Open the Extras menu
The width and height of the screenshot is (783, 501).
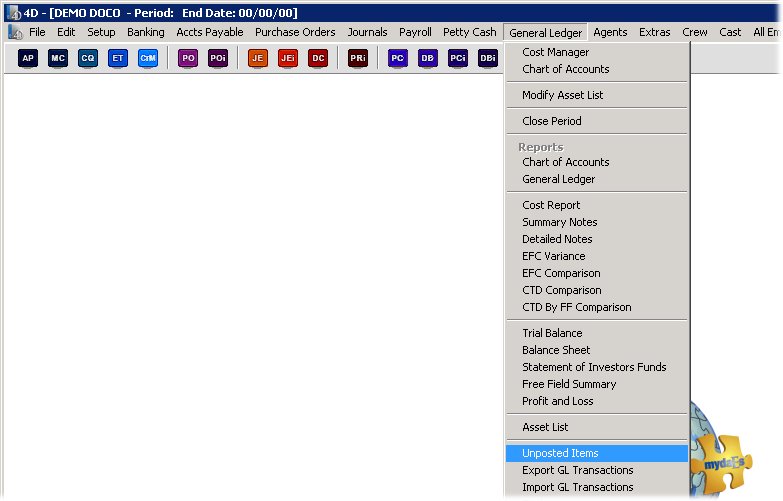pyautogui.click(x=655, y=32)
